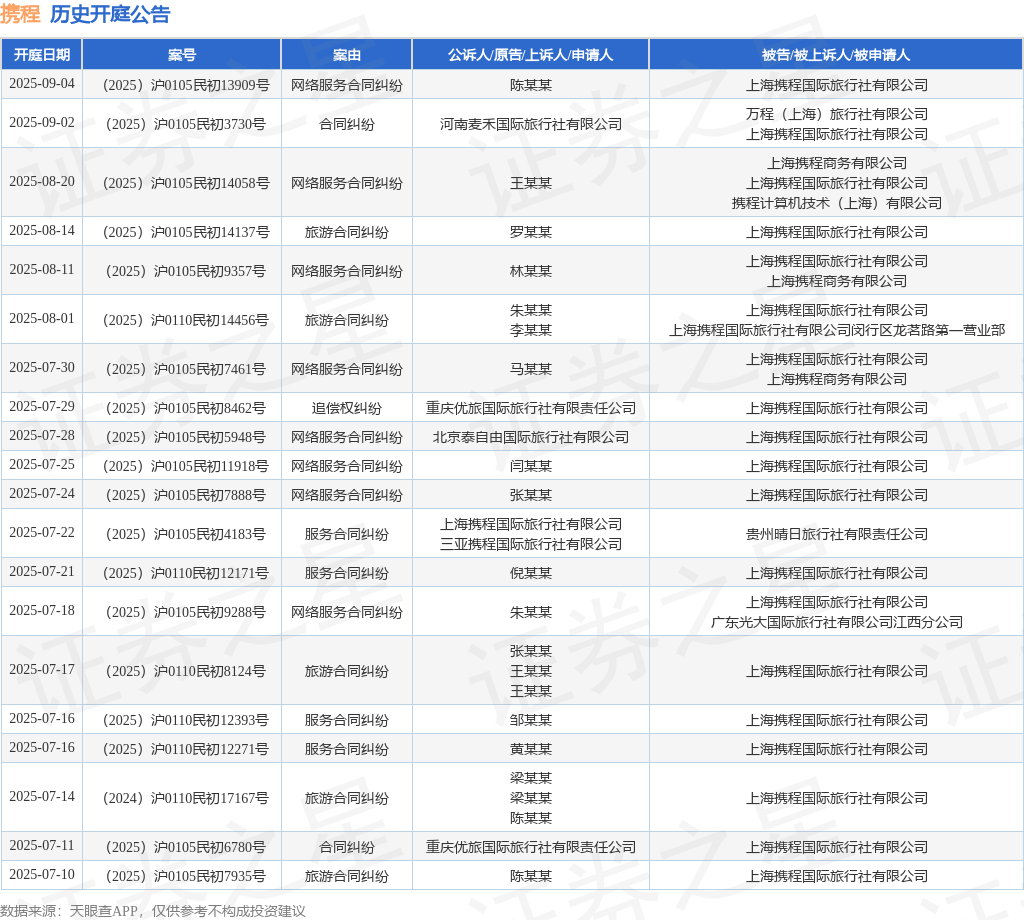Click case number (2025)沪0105民初9357号
This screenshot has width=1024, height=920.
tap(186, 271)
